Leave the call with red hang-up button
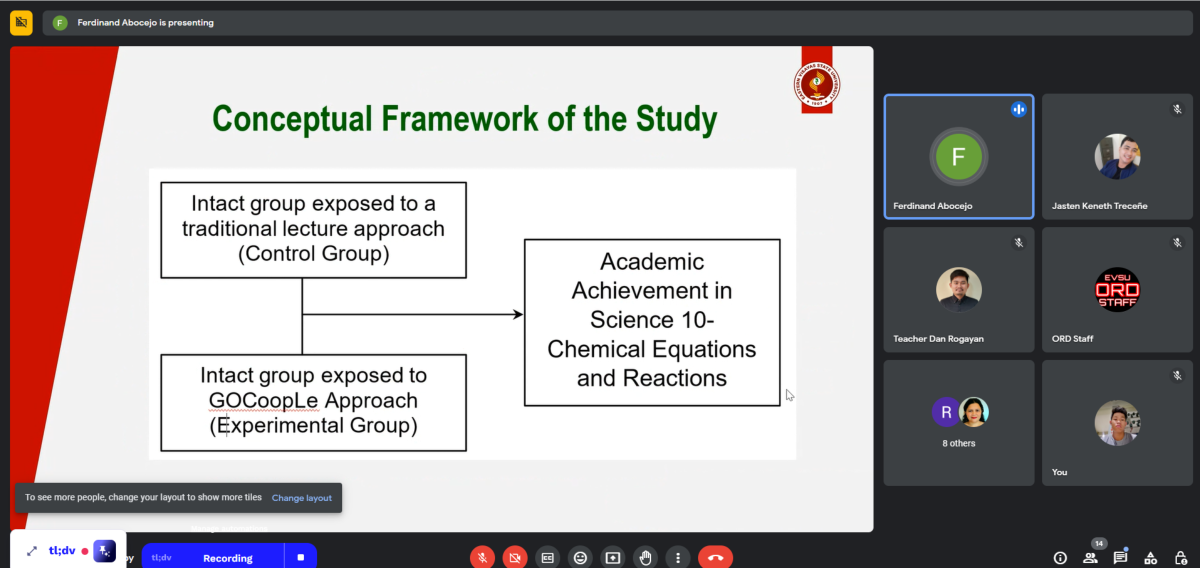The image size is (1200, 568). (x=715, y=557)
